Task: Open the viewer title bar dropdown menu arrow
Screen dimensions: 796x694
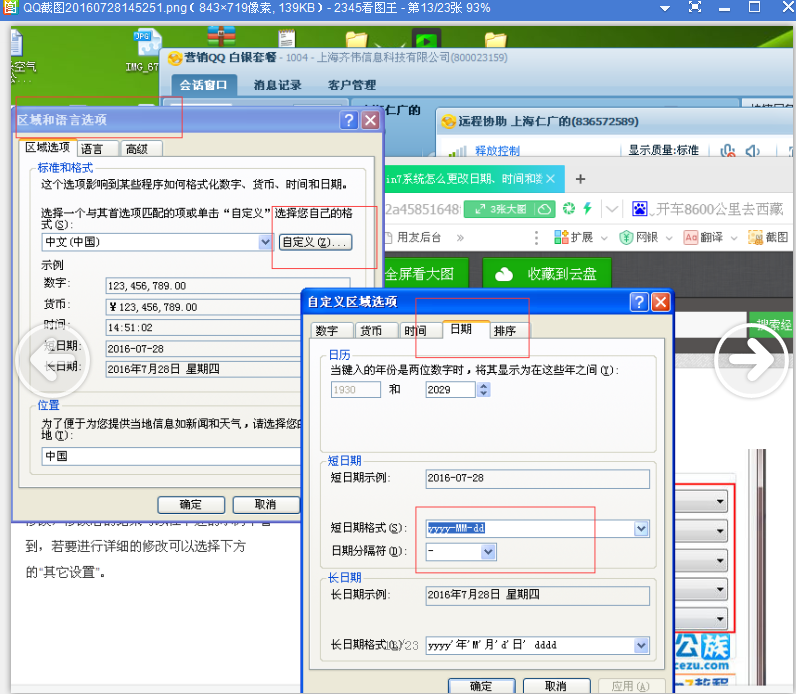Action: coord(663,7)
